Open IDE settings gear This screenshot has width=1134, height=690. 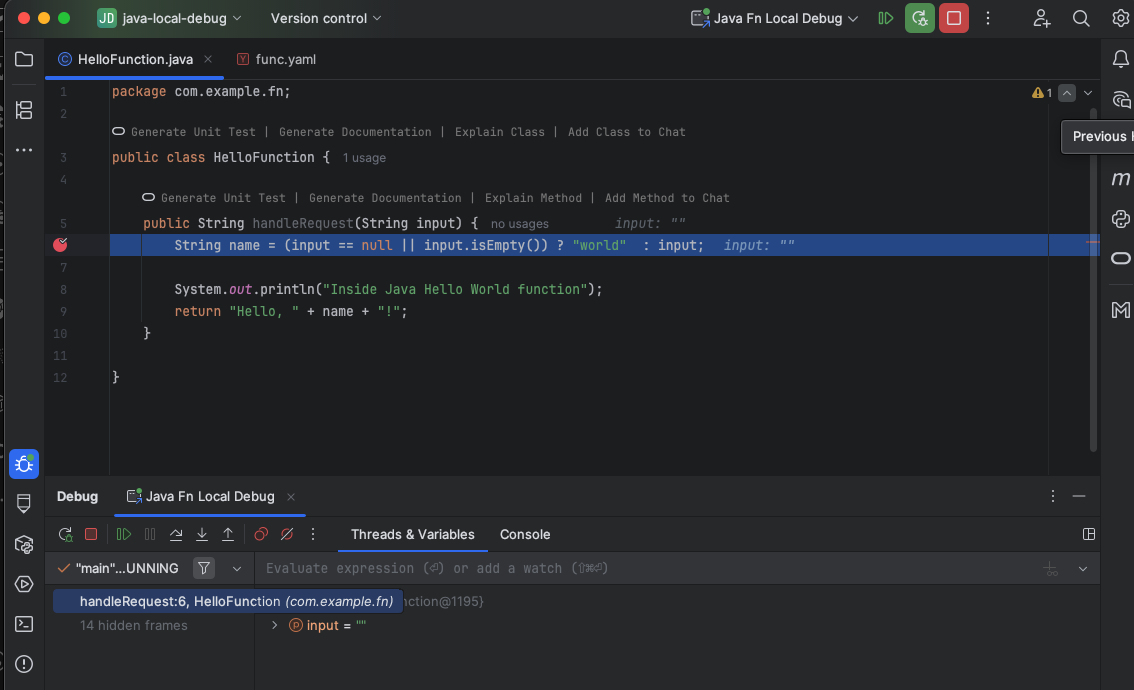(x=1120, y=19)
